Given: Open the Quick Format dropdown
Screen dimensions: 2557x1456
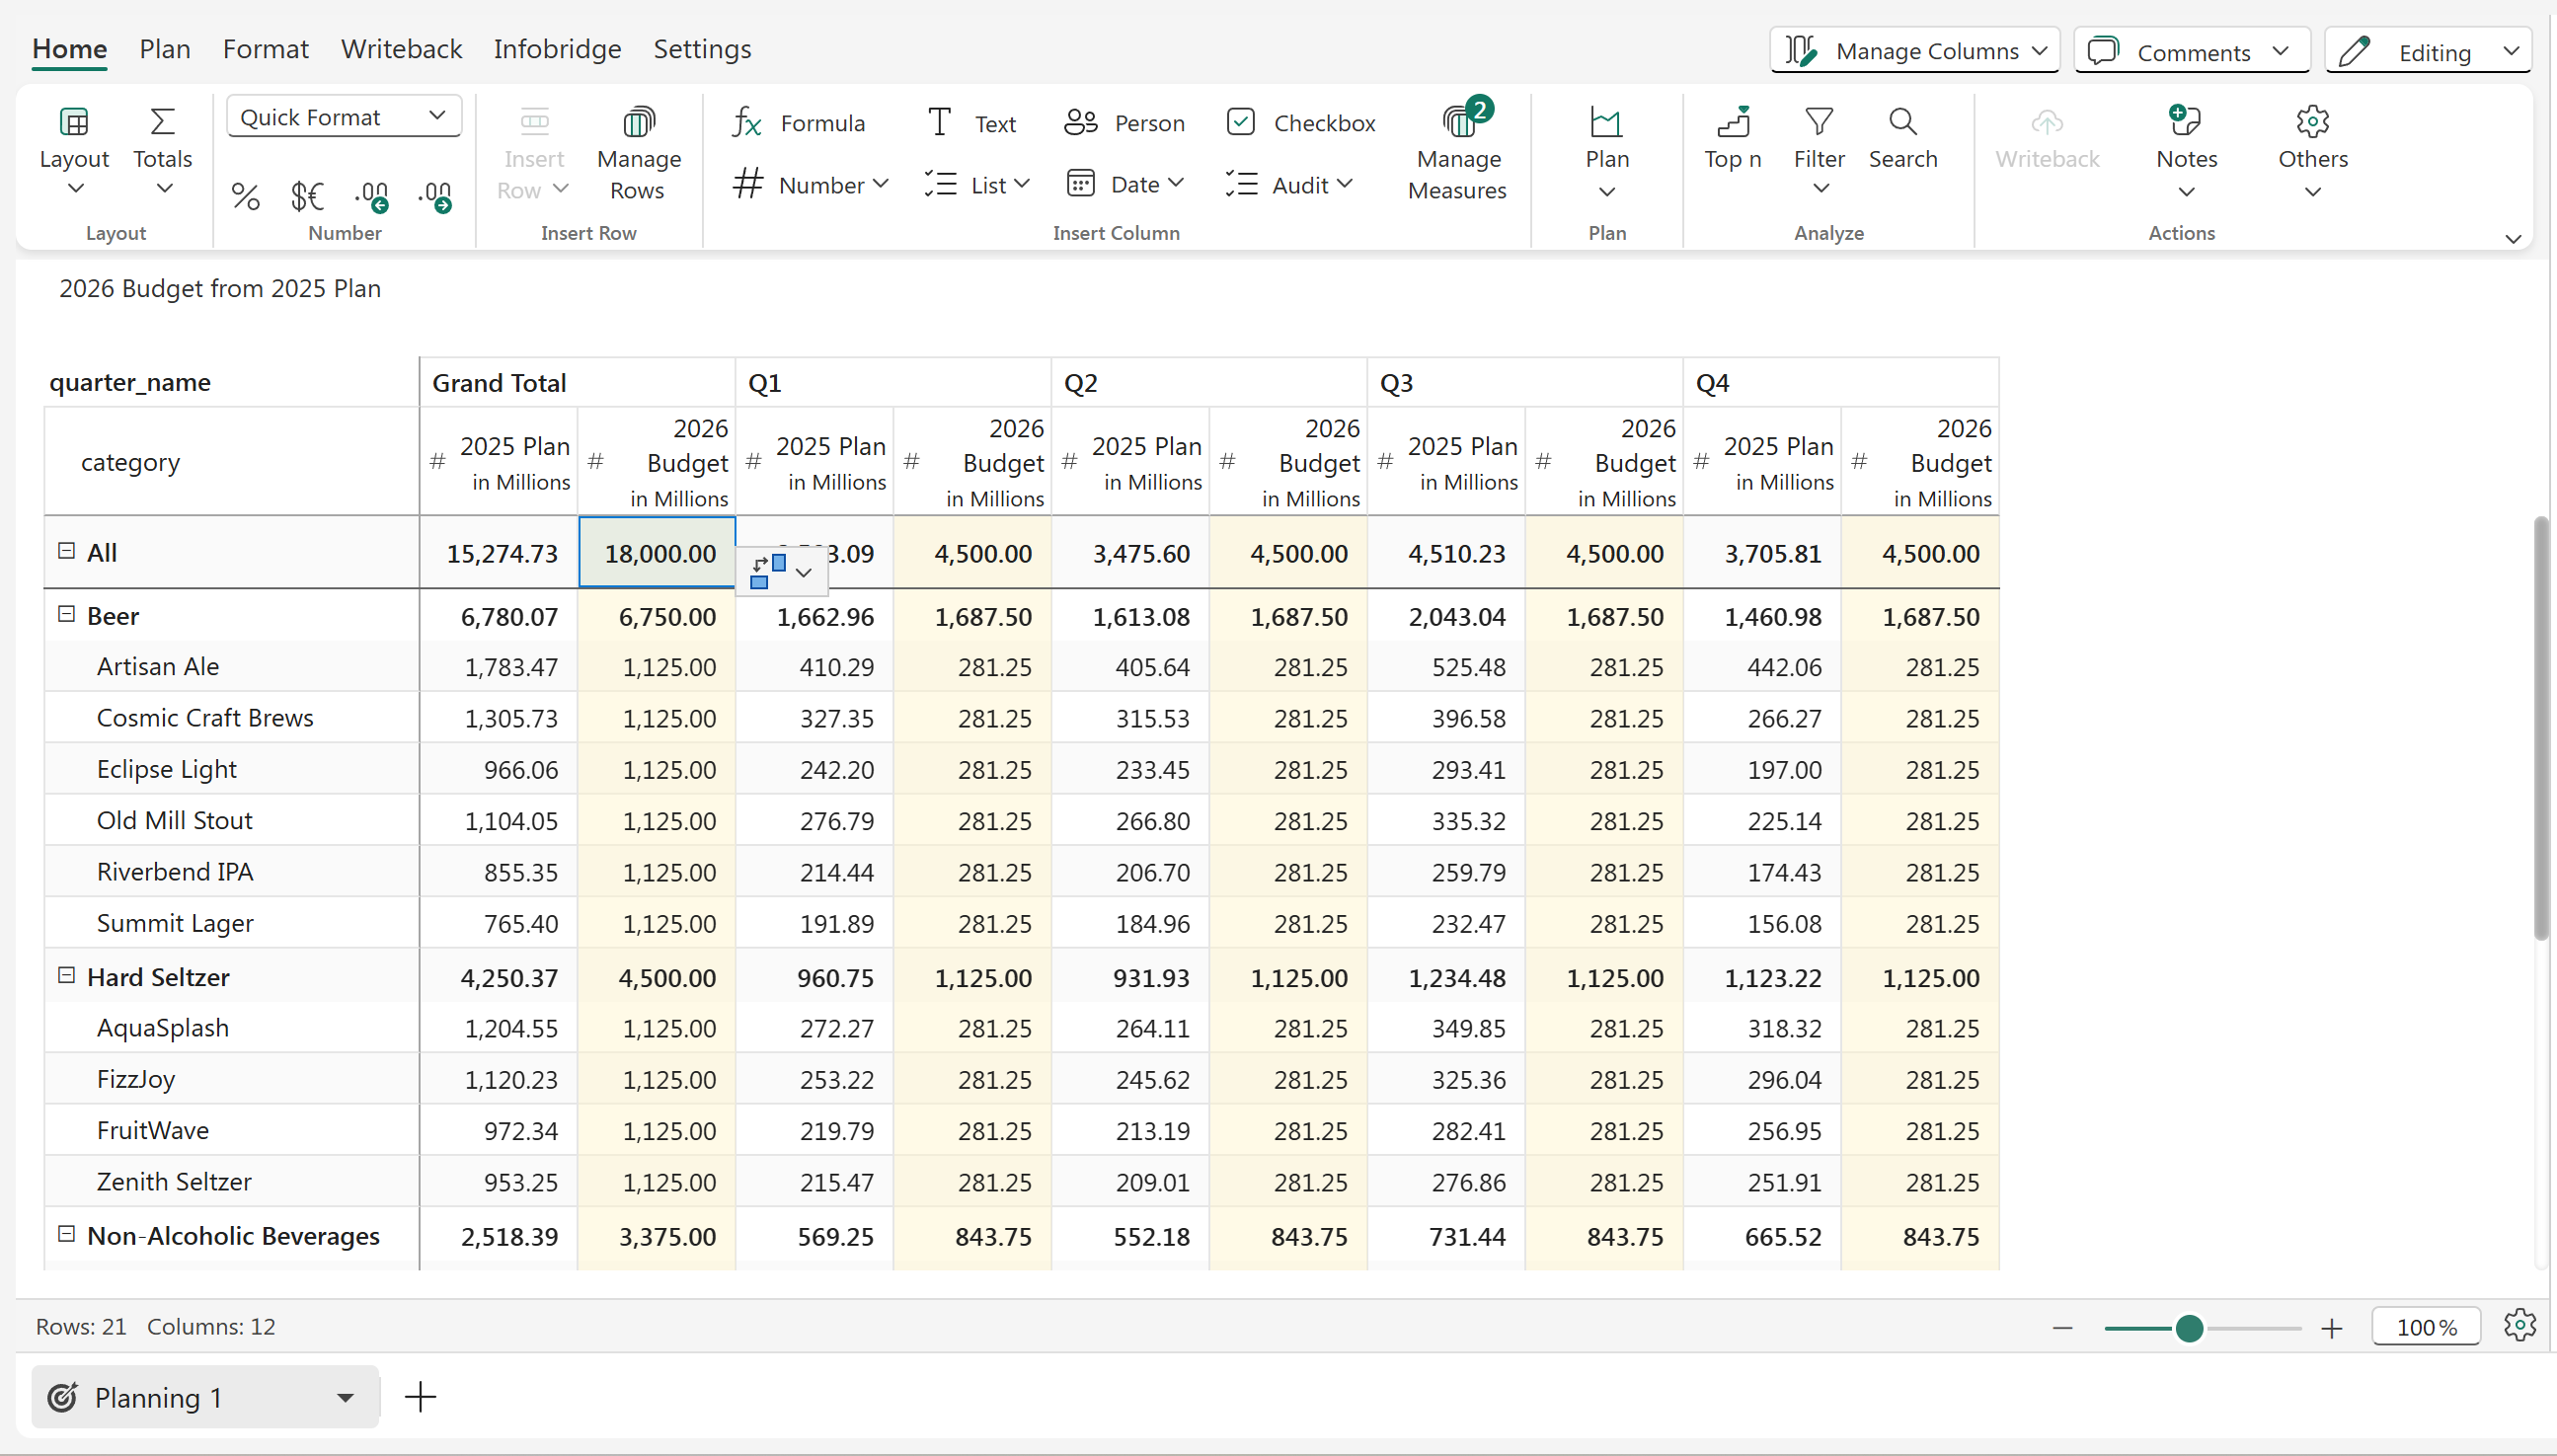Looking at the screenshot, I should tap(343, 117).
